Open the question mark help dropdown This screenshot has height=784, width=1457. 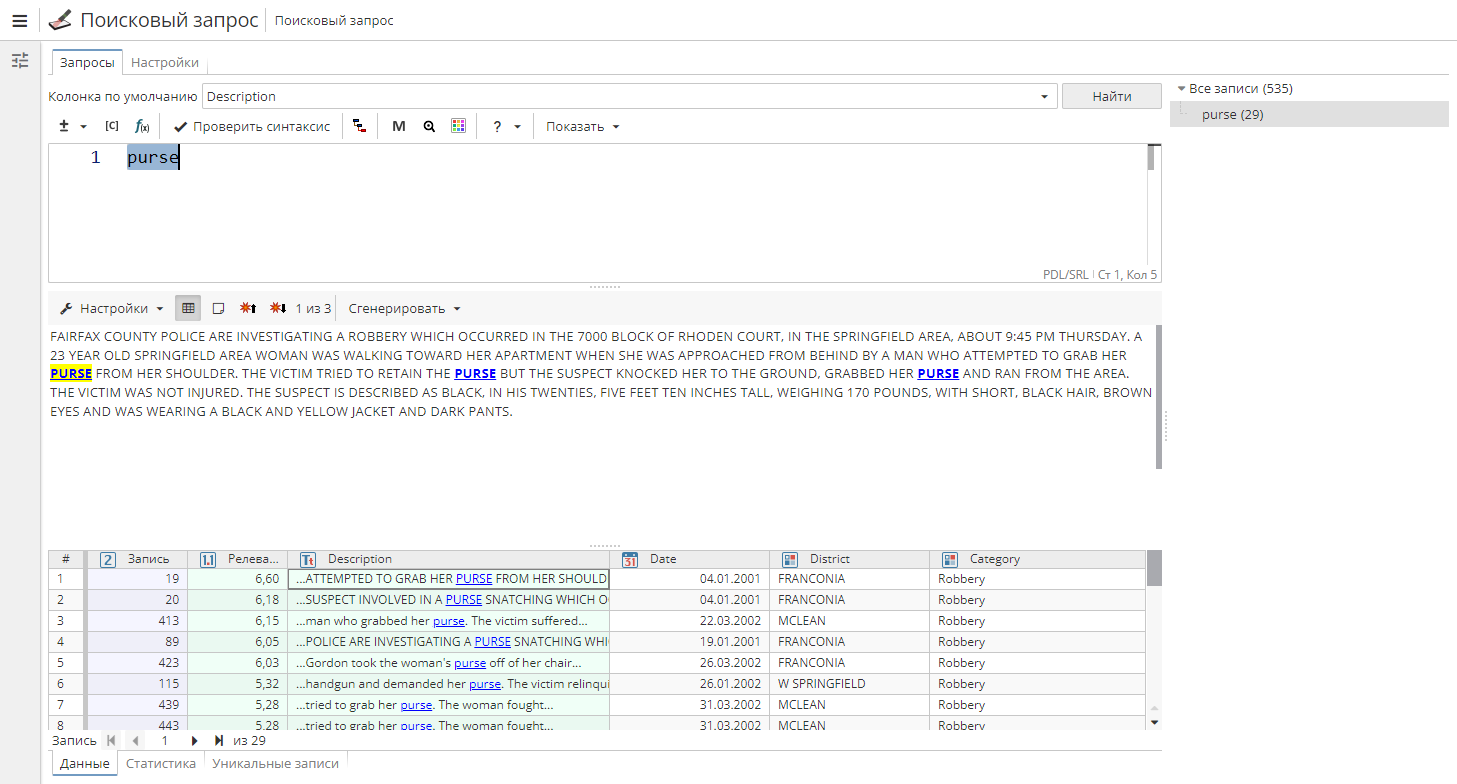tap(506, 126)
